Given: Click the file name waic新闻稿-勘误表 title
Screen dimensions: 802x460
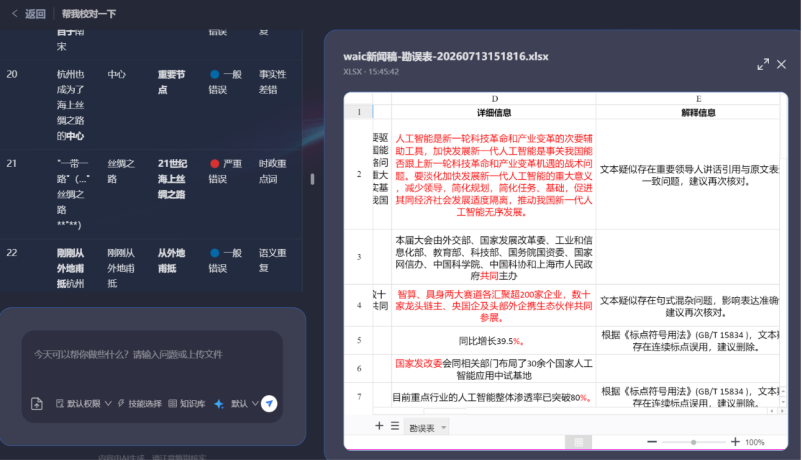Looking at the screenshot, I should pos(445,56).
